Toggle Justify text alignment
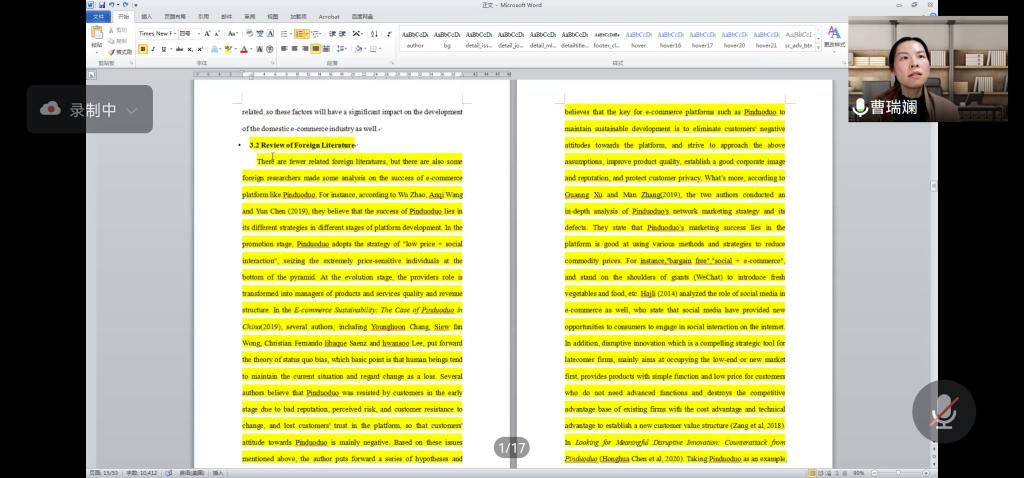The width and height of the screenshot is (1024, 478). tap(316, 48)
